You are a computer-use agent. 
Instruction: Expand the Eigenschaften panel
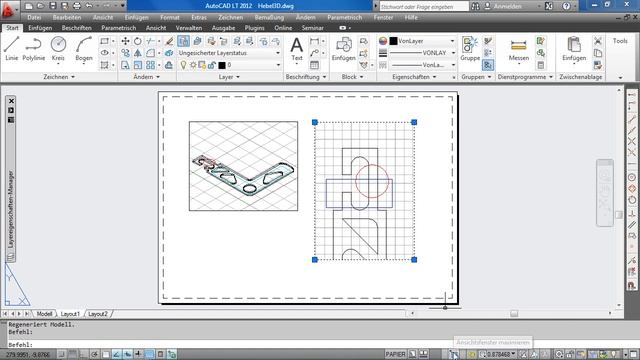414,77
